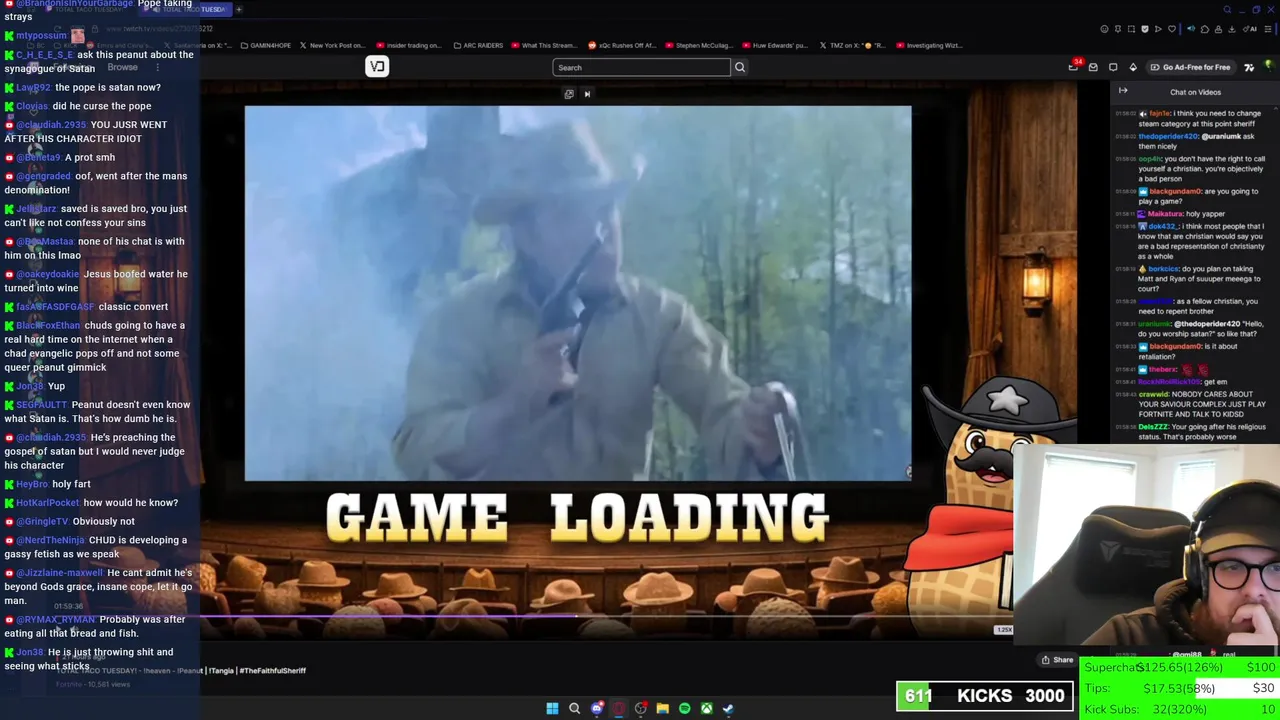
Task: Open File Explorer from the taskbar
Action: click(x=662, y=708)
